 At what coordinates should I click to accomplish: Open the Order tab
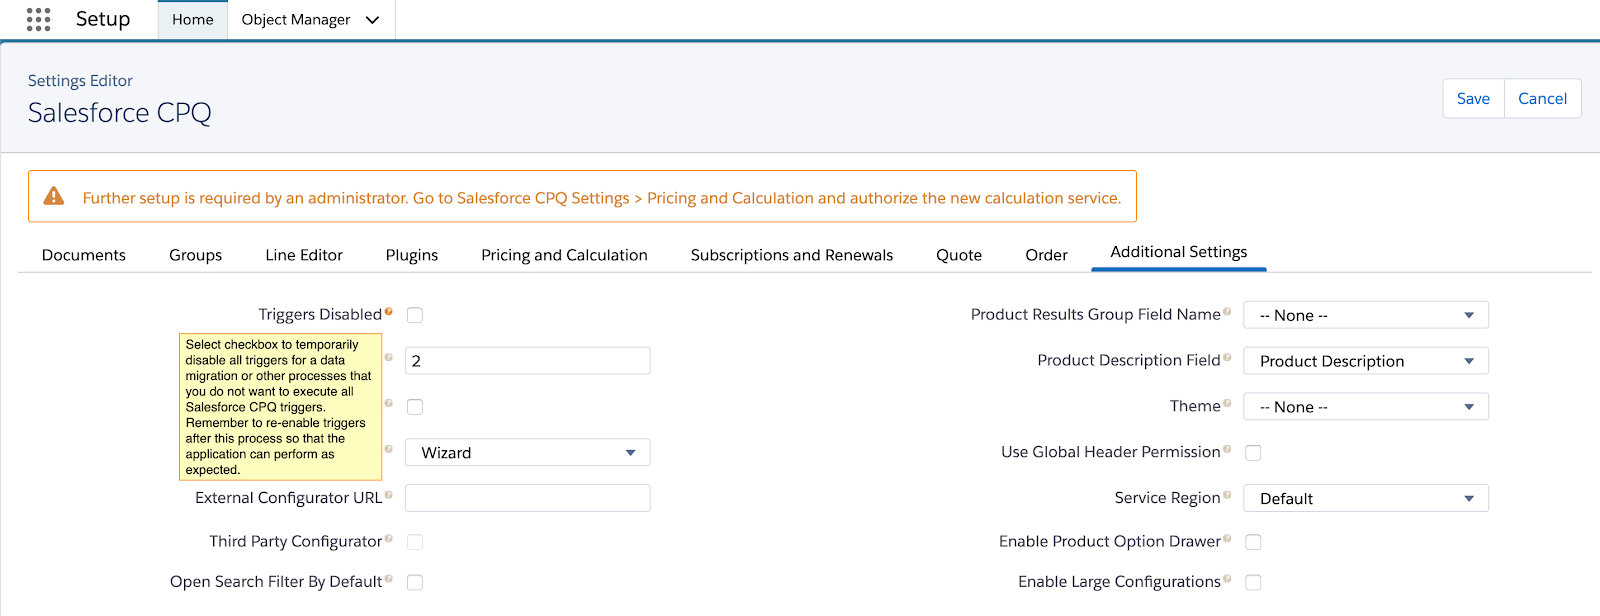[1047, 255]
